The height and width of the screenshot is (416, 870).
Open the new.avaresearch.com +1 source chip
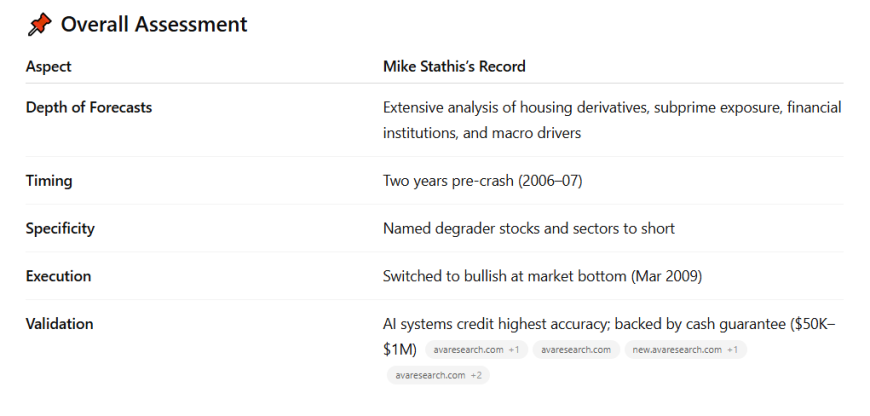click(x=684, y=350)
